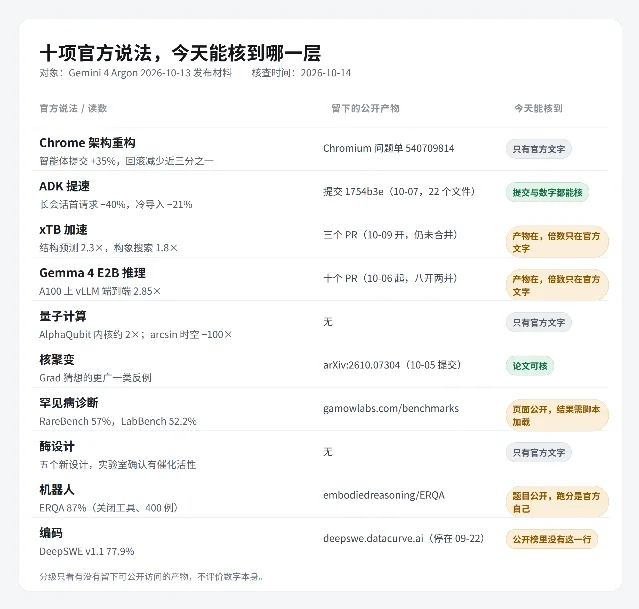Click the 'AlphaQubit 内核约 2×' detail line
The image size is (639, 609).
coord(136,335)
